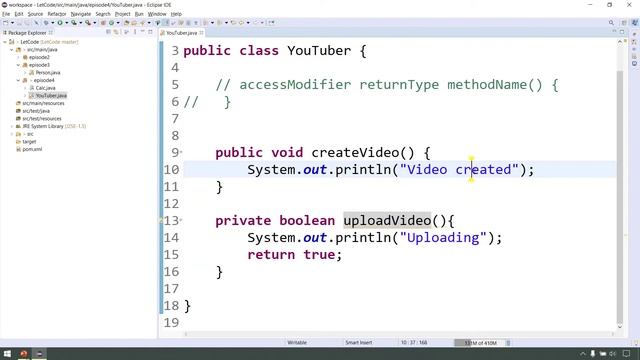640x360 pixels.
Task: Open the Refactor menu
Action: [x=57, y=14]
